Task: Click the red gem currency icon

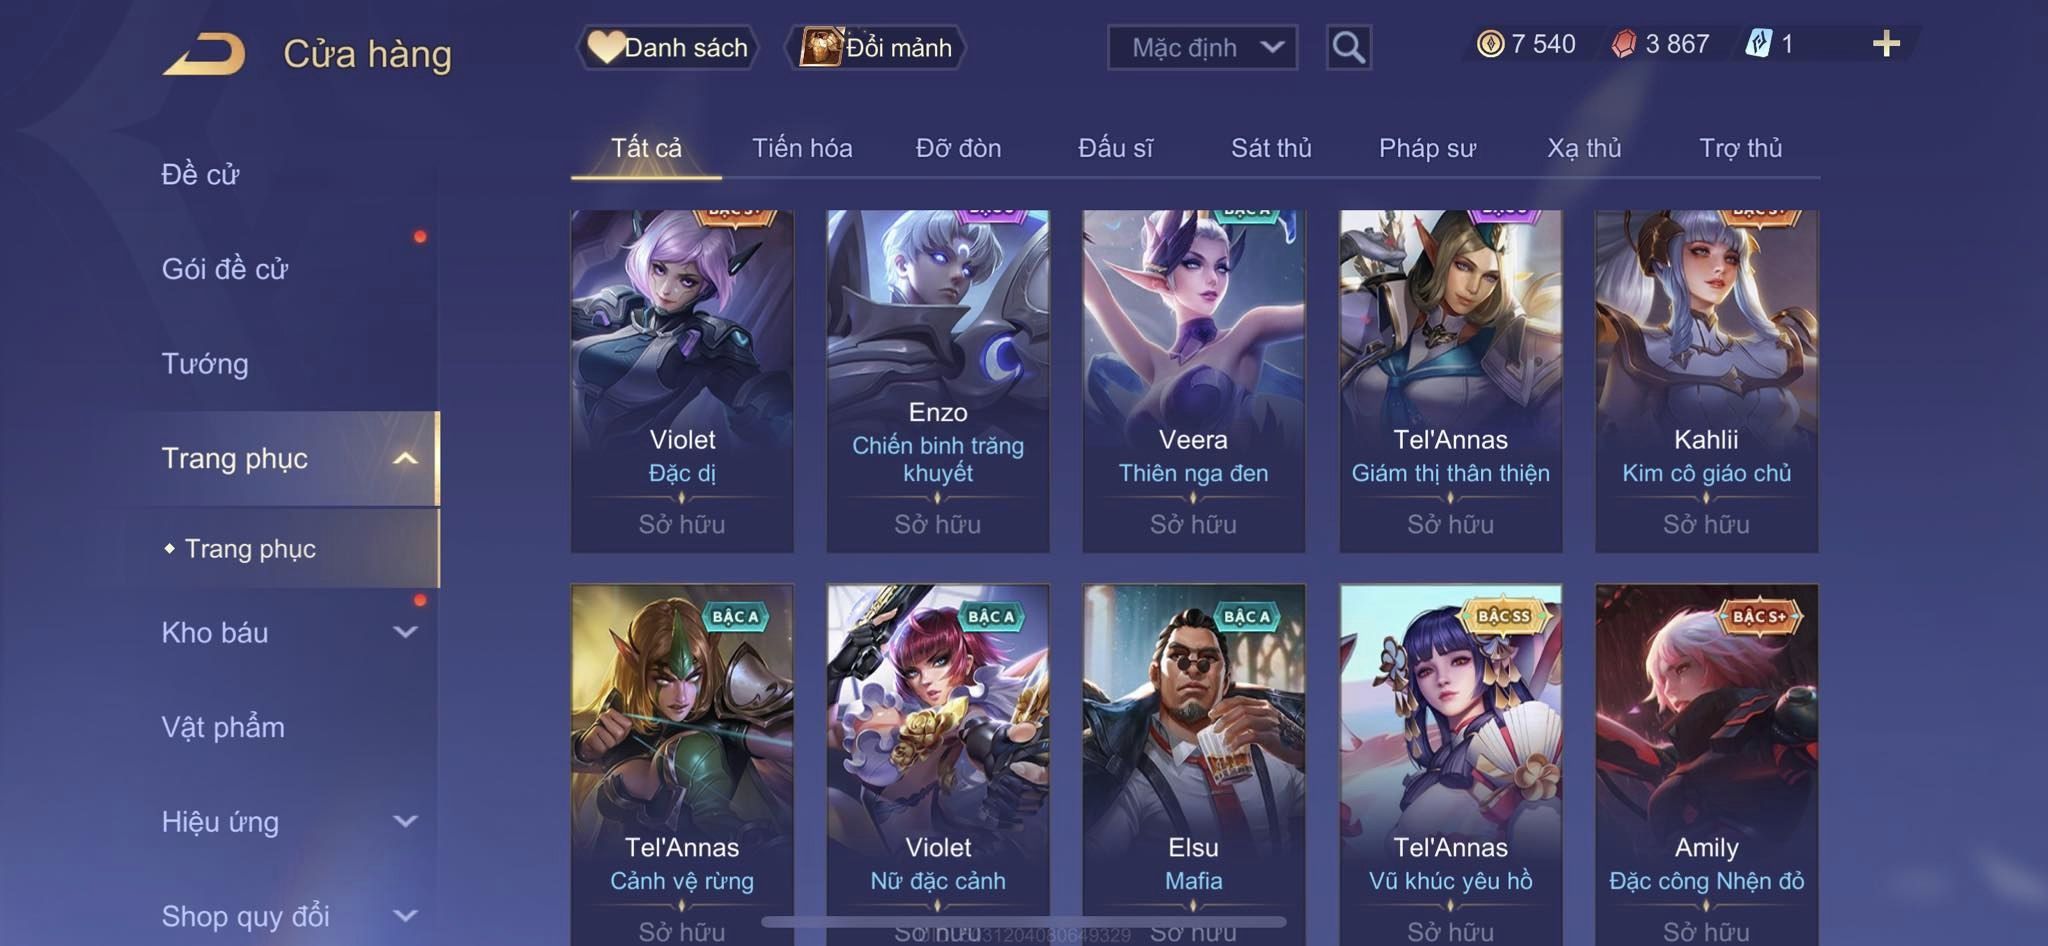Action: (x=1624, y=44)
